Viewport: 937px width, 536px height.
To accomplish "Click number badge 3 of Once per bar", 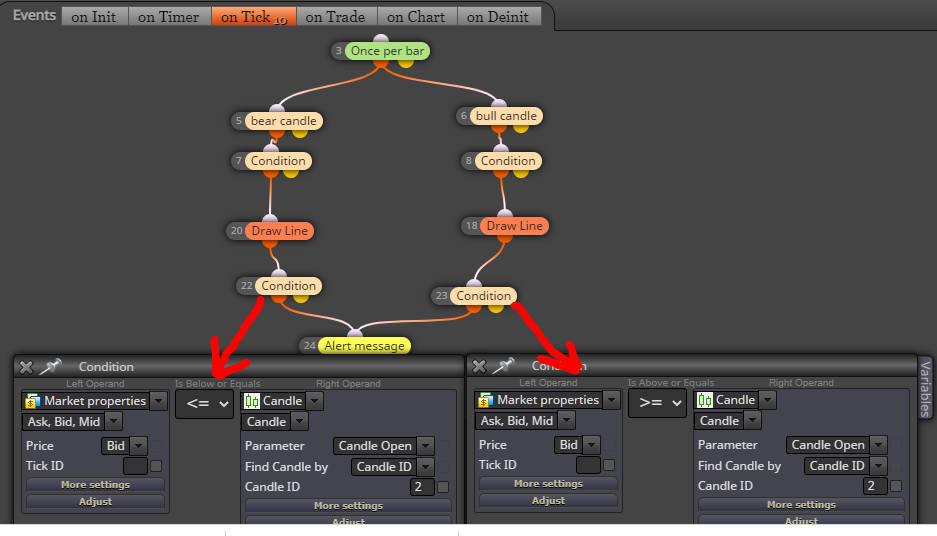I will coord(339,51).
